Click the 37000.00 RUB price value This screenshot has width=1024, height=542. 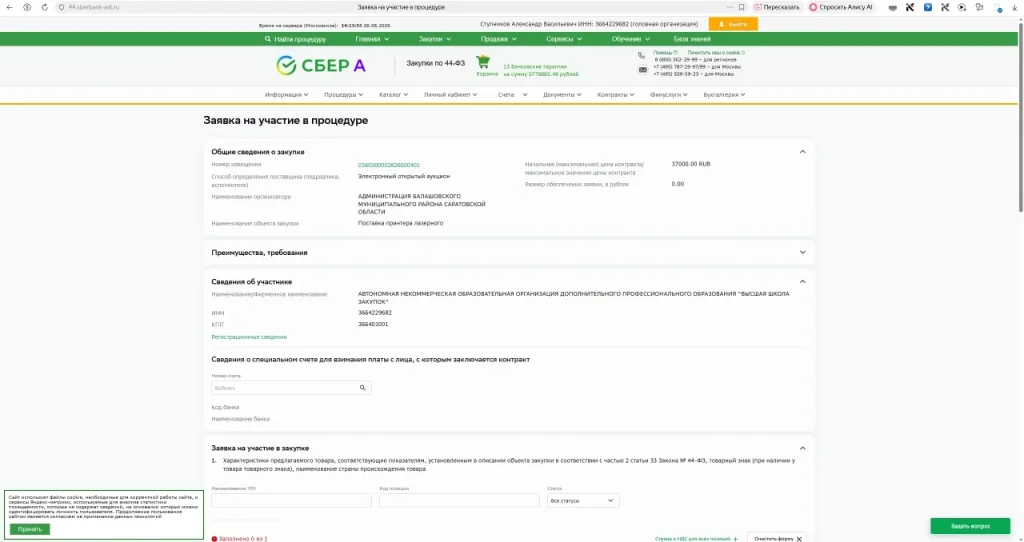coord(690,164)
